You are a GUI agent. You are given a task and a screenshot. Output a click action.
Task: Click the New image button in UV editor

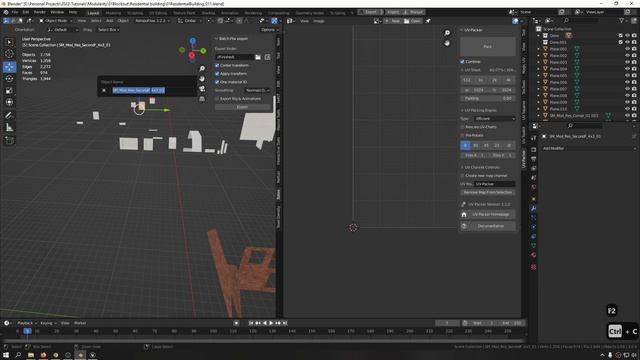pyautogui.click(x=392, y=21)
